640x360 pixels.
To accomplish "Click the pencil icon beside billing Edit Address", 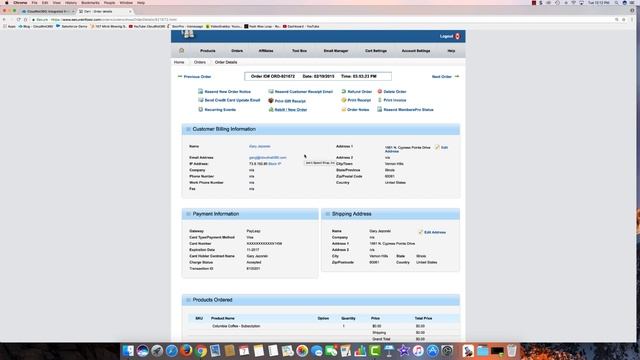I will pyautogui.click(x=437, y=147).
